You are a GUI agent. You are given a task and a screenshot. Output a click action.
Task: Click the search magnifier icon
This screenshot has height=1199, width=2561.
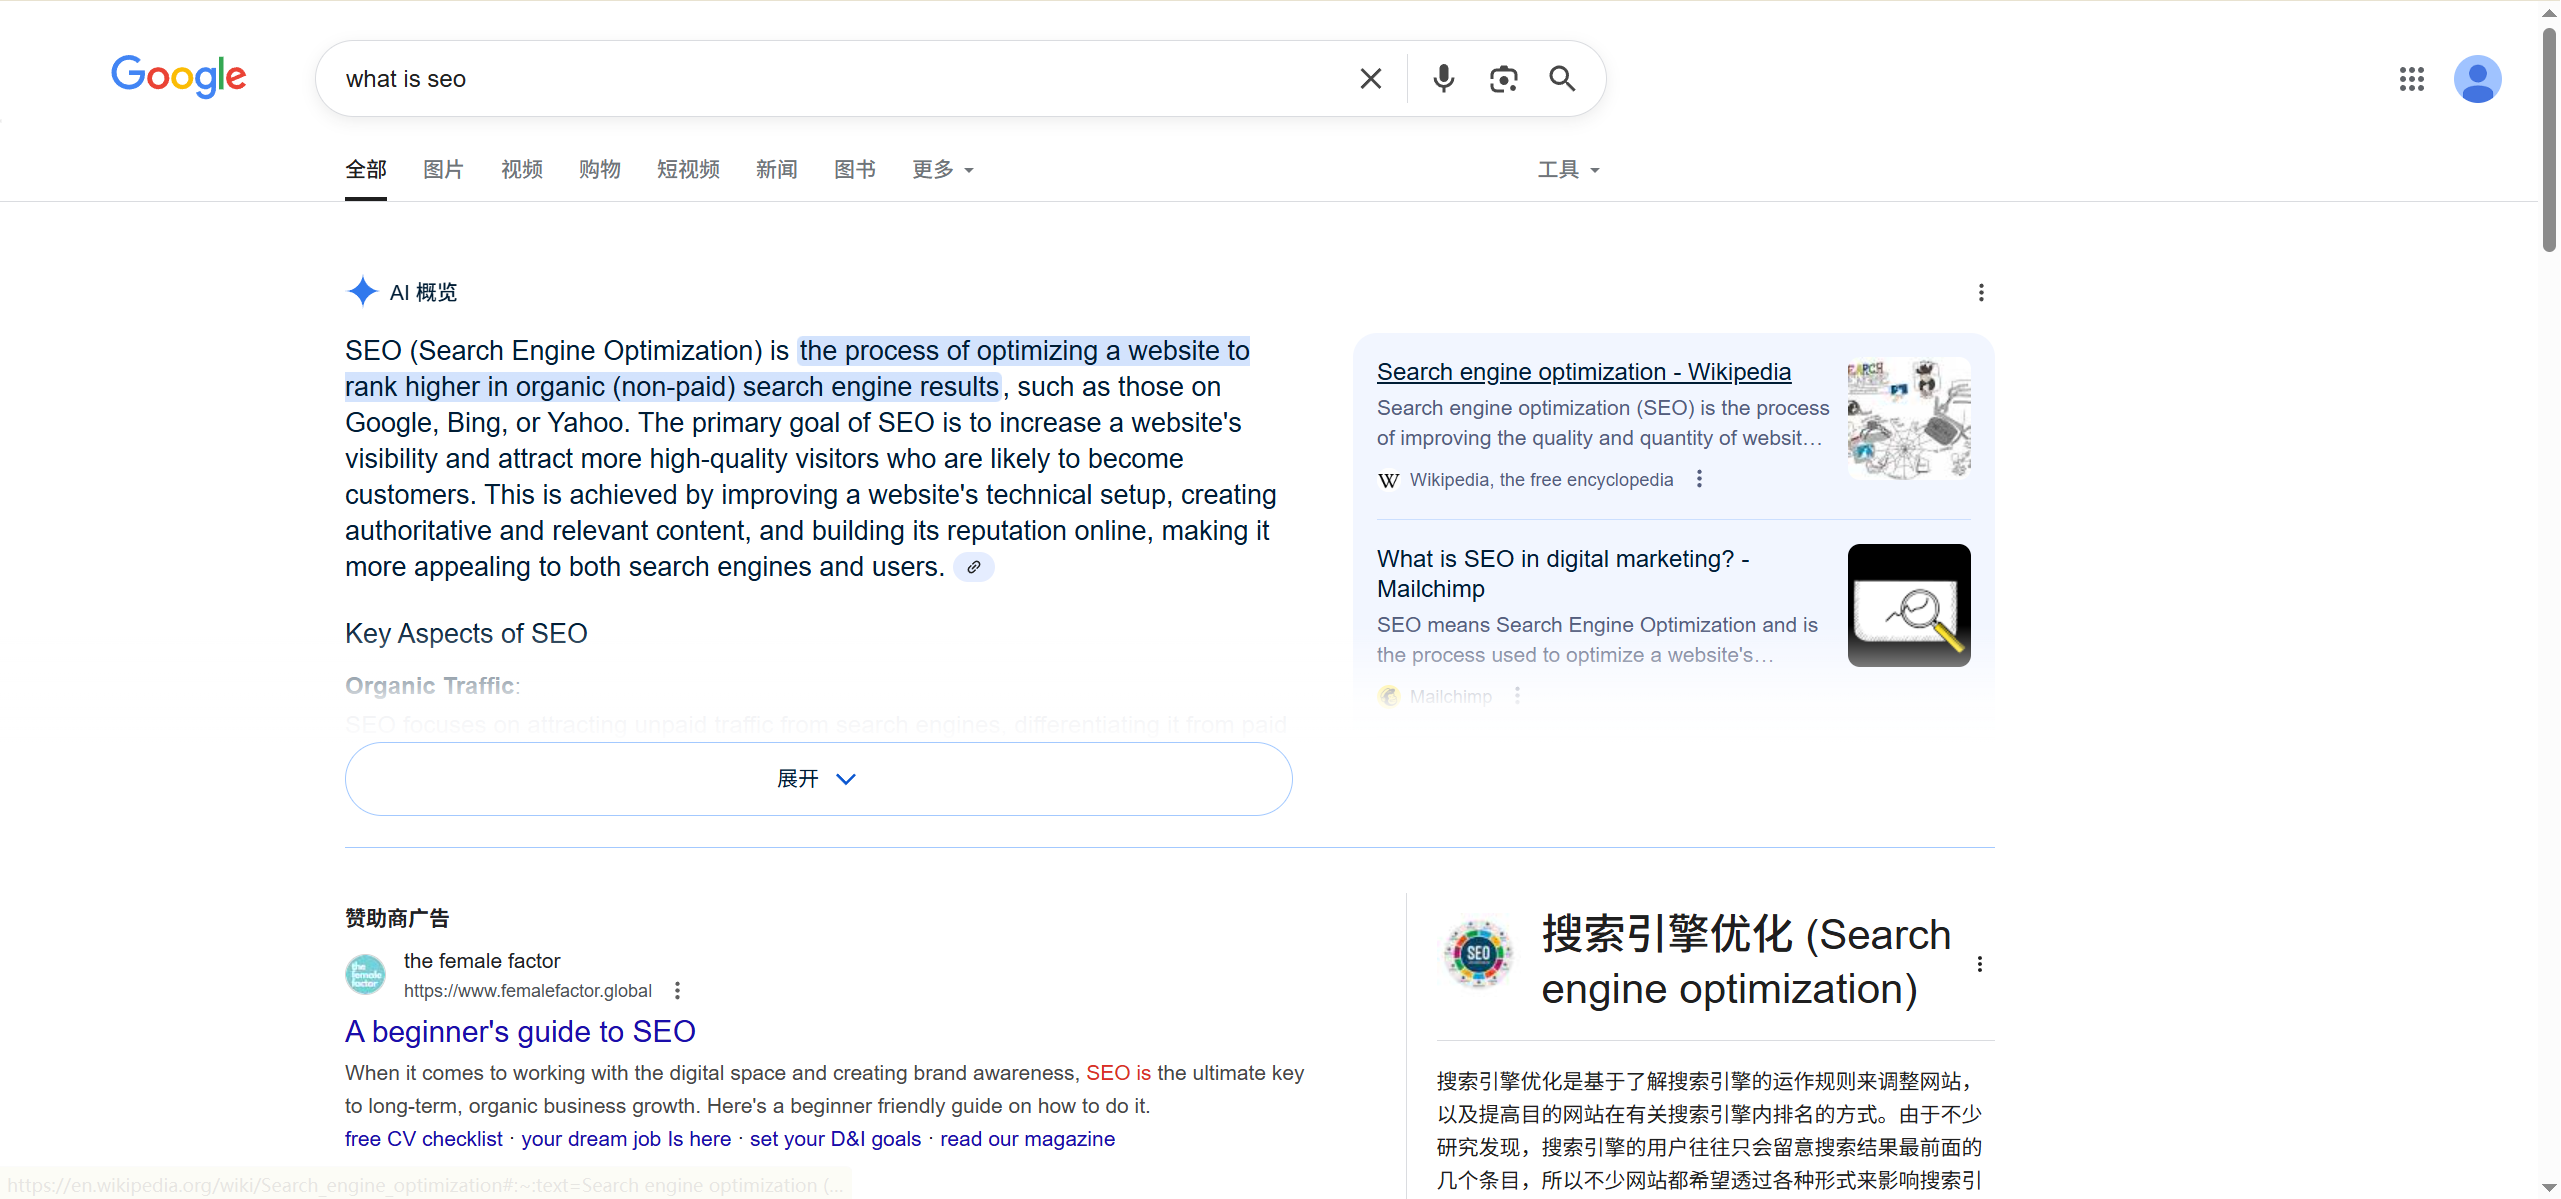click(x=1562, y=78)
